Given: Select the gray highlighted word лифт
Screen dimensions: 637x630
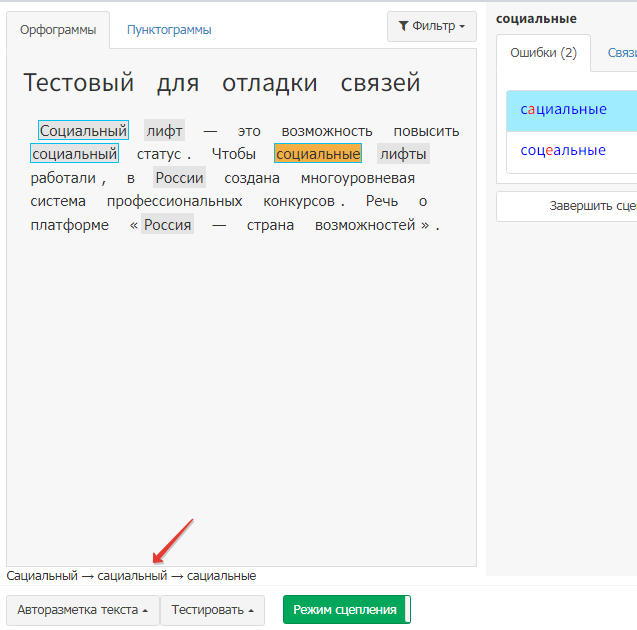Looking at the screenshot, I should tap(164, 131).
